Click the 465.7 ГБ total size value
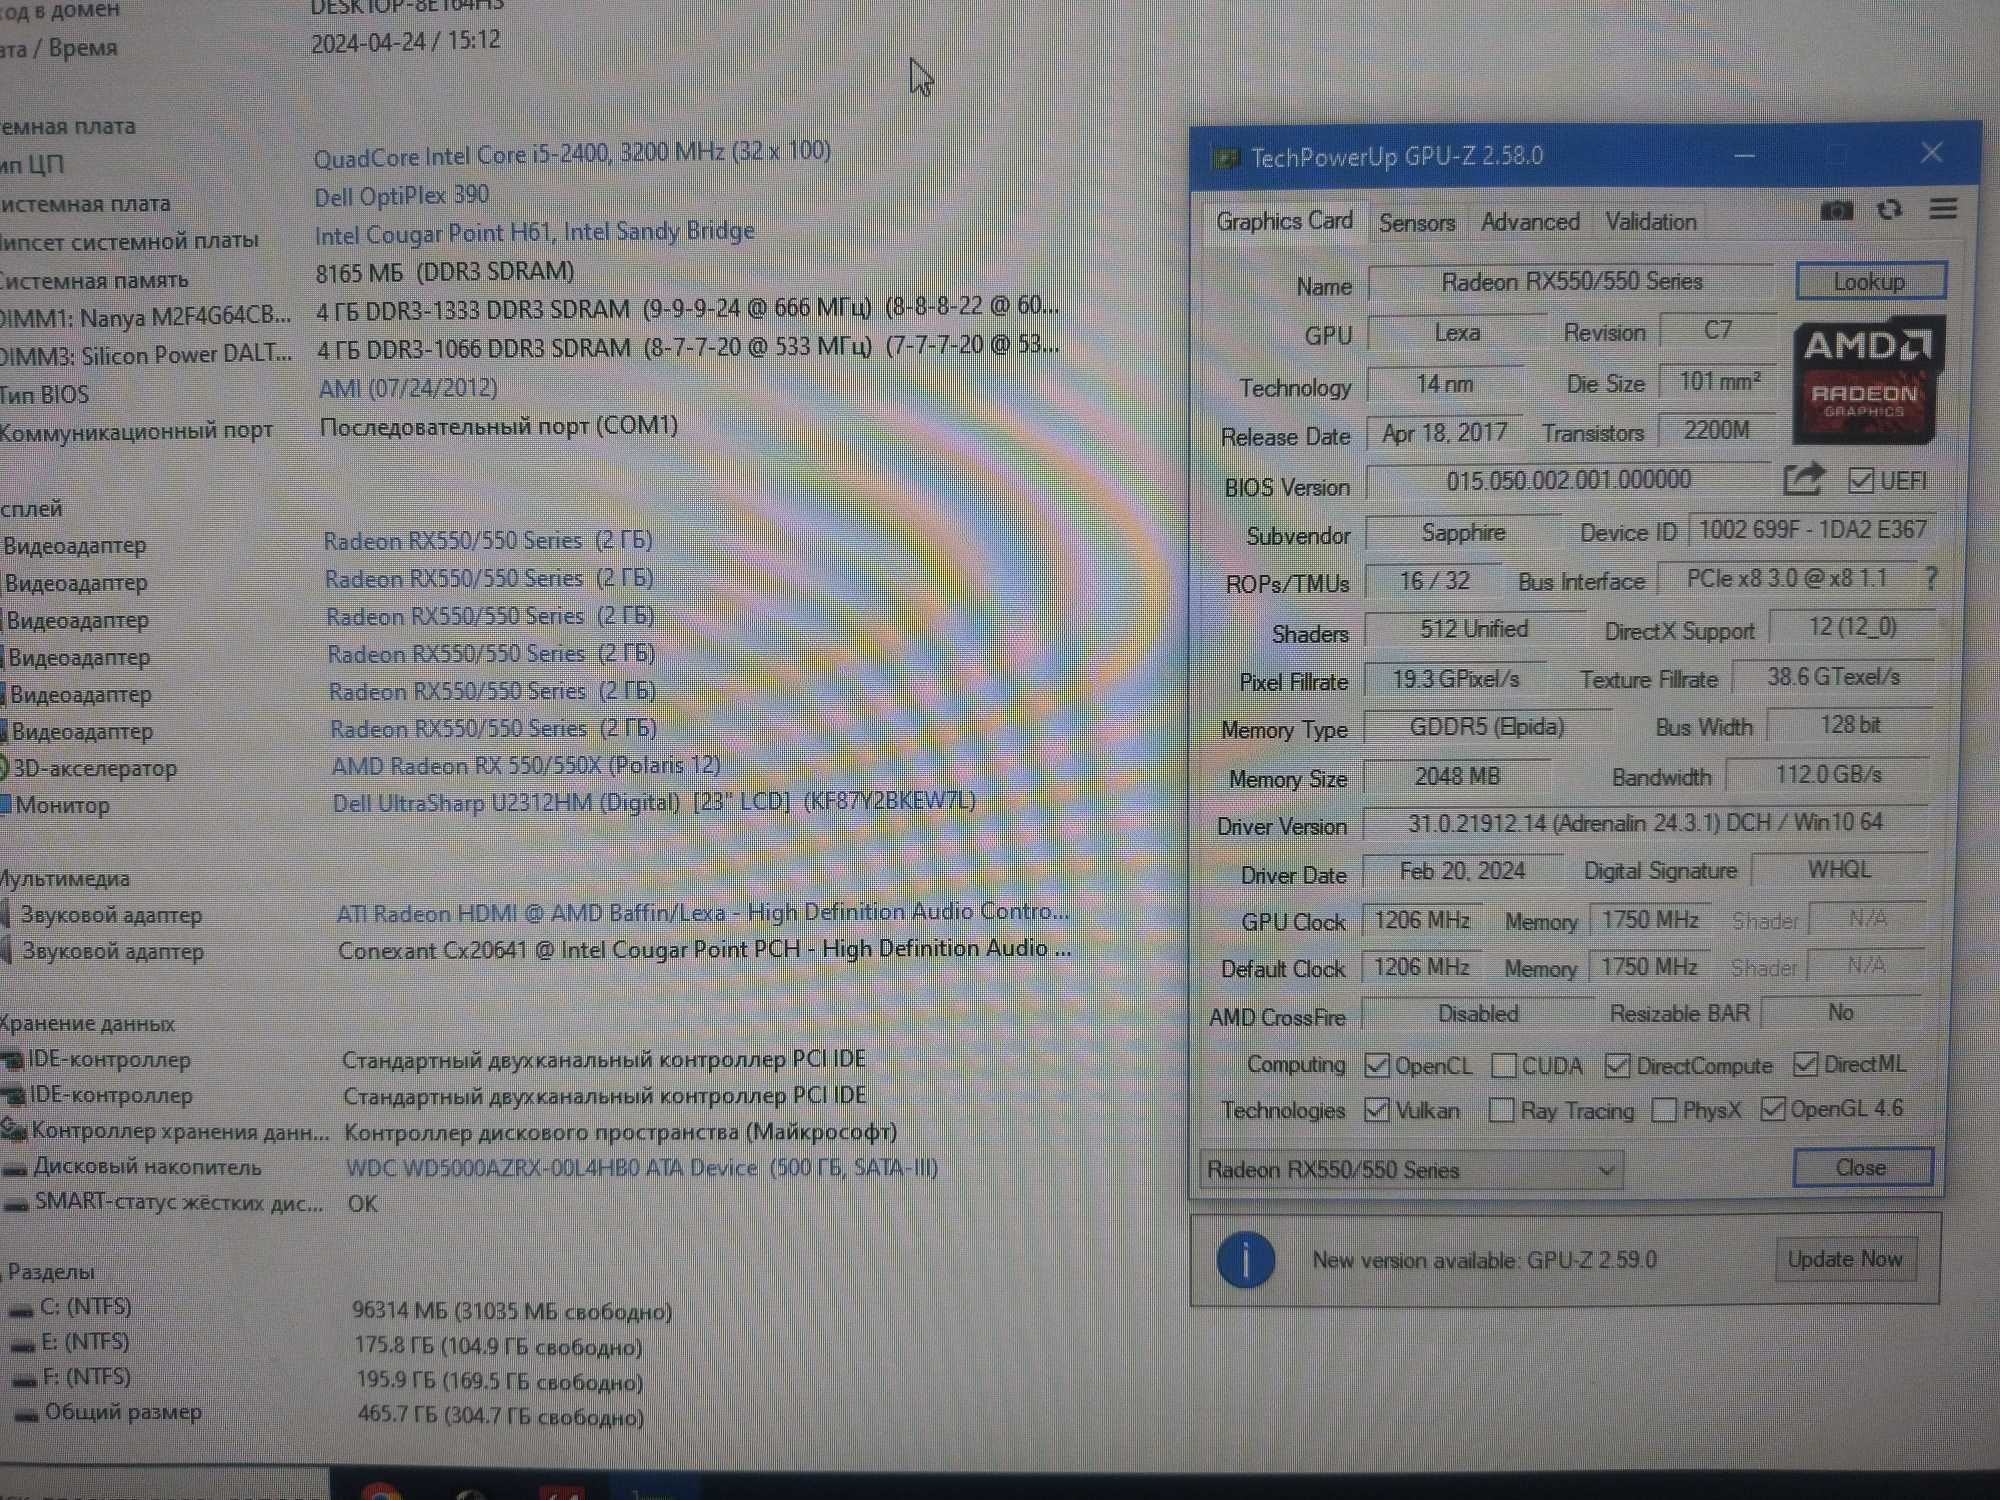The image size is (2000, 1500). [501, 1416]
